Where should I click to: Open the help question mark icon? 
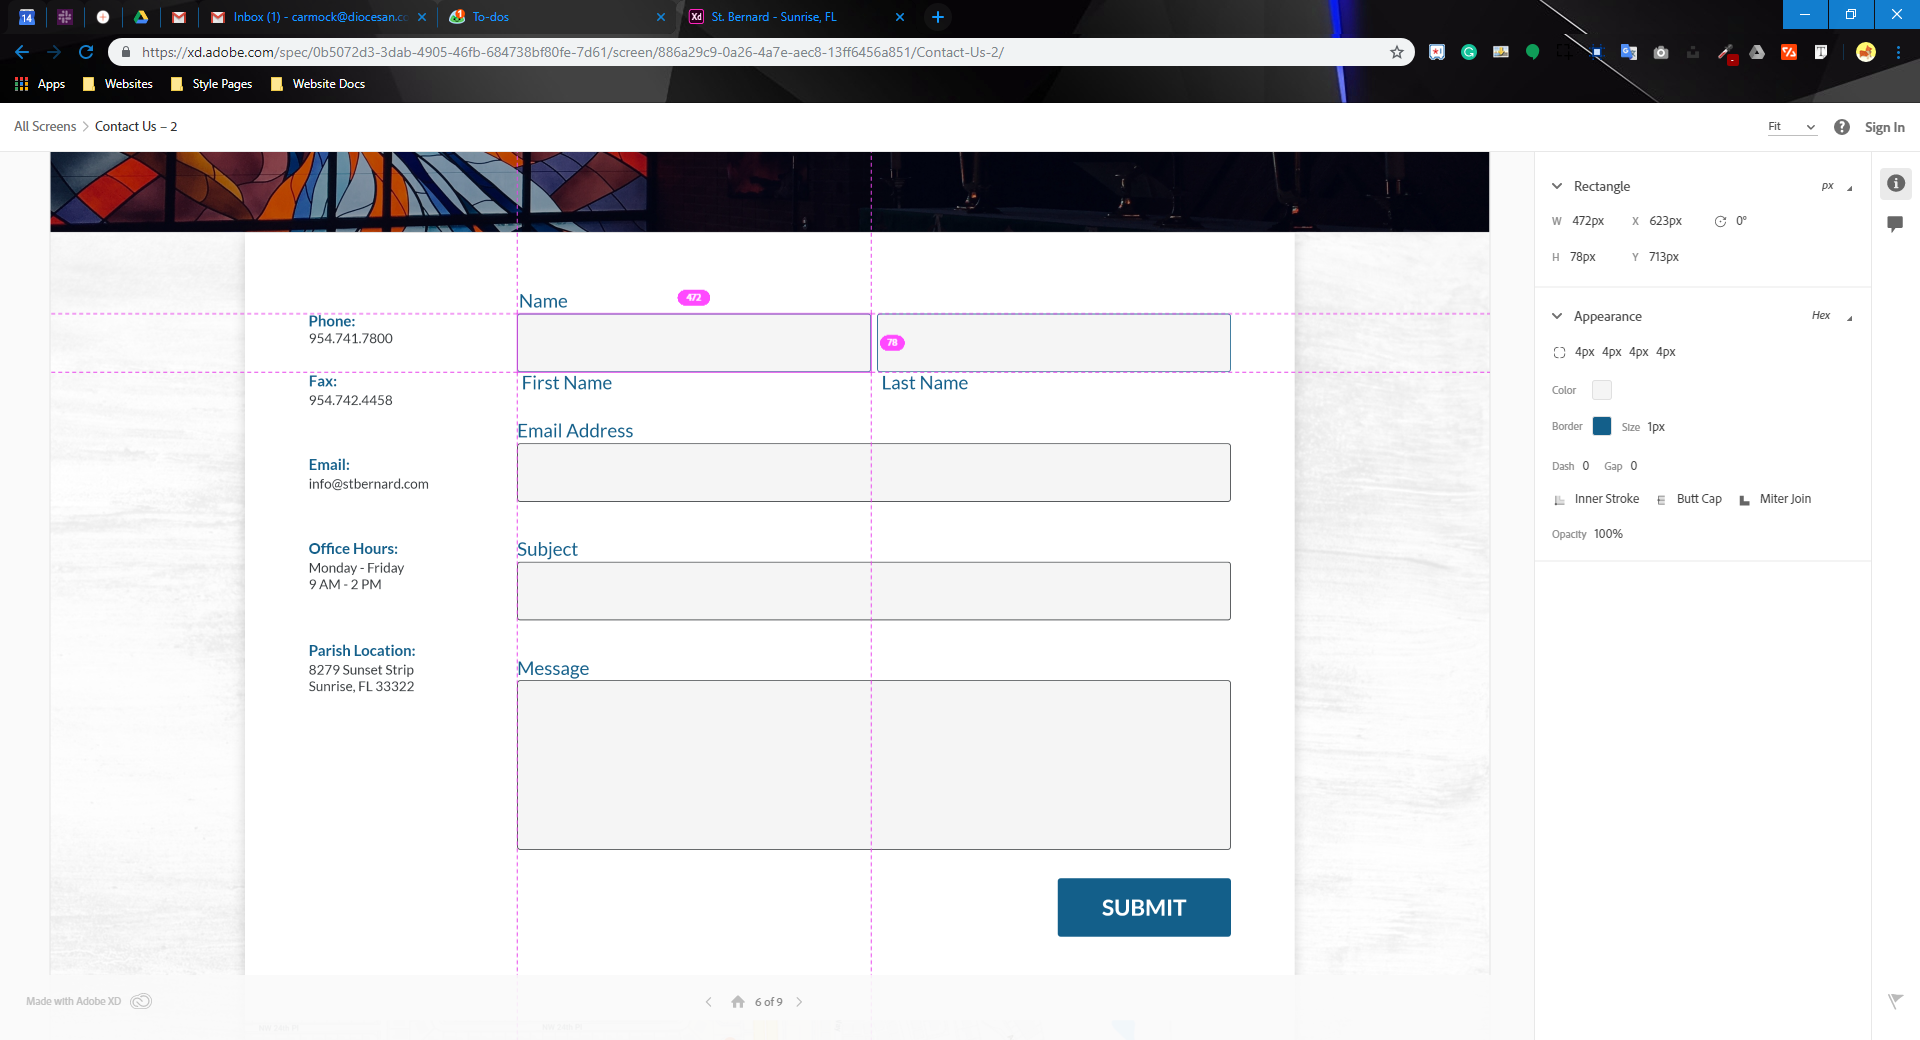click(x=1841, y=127)
